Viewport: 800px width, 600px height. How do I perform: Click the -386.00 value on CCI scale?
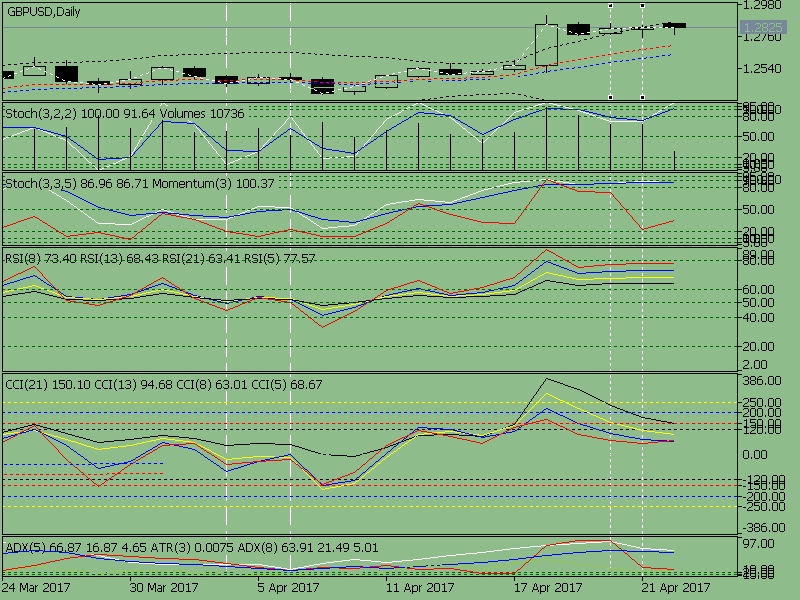coord(764,528)
